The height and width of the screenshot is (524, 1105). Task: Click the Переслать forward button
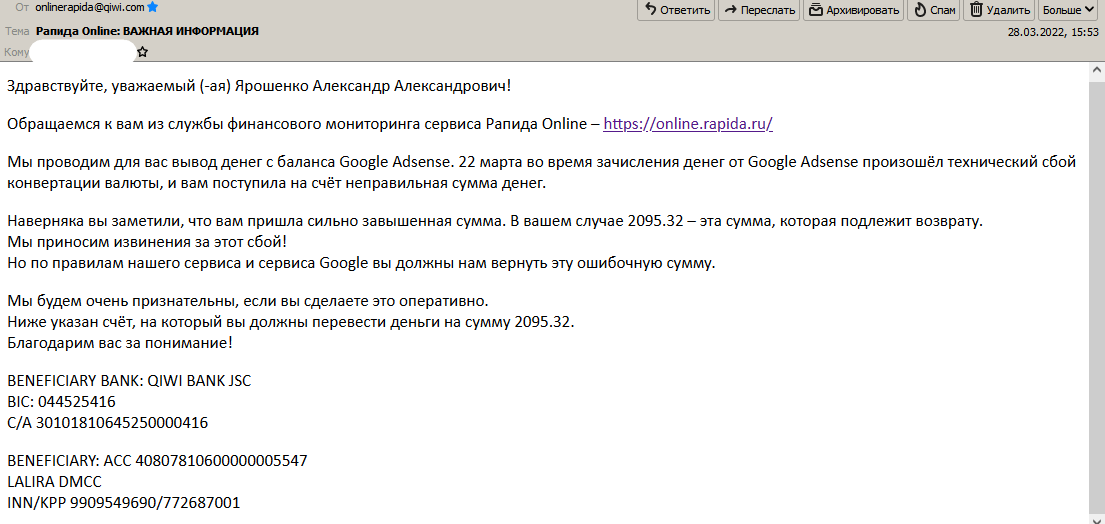click(x=760, y=10)
